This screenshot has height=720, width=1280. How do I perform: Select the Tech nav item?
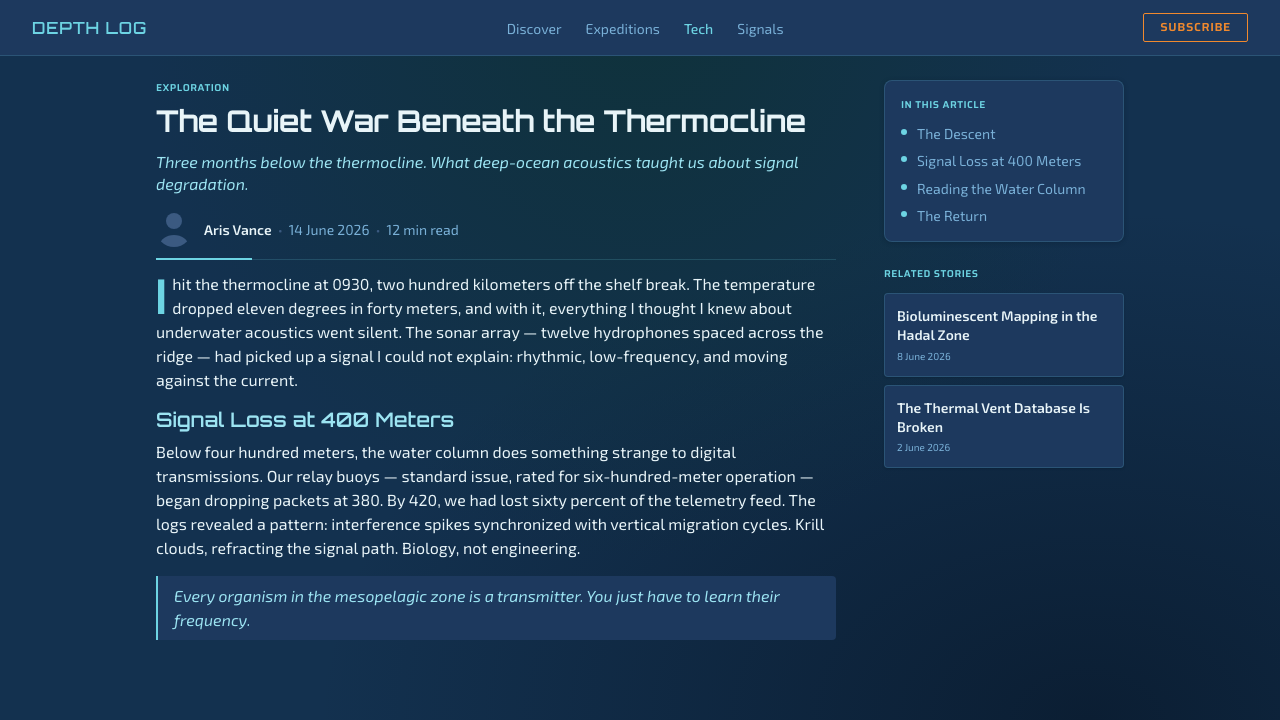click(698, 29)
